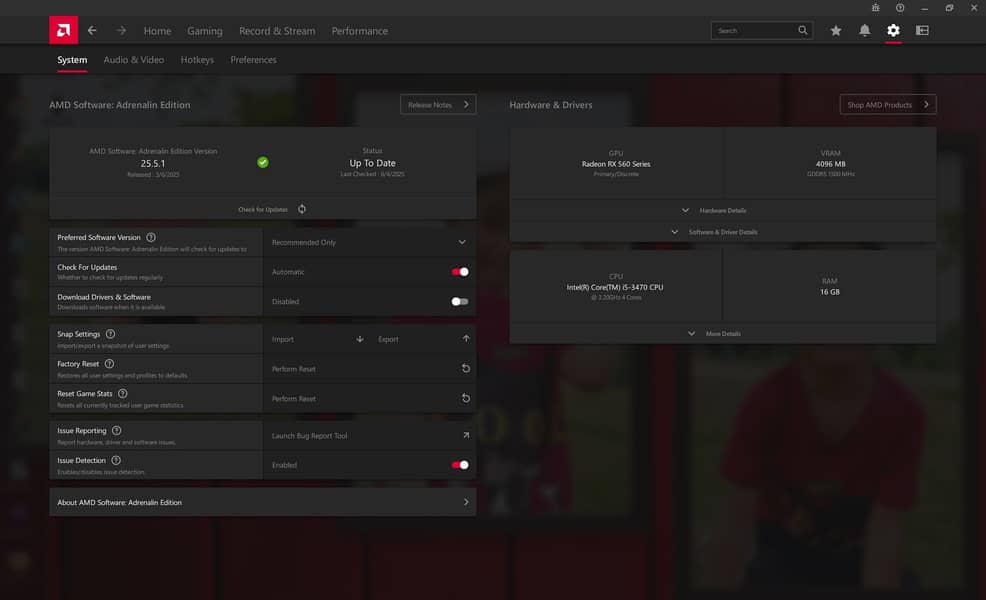
Task: Open the Performance tab
Action: tap(360, 31)
